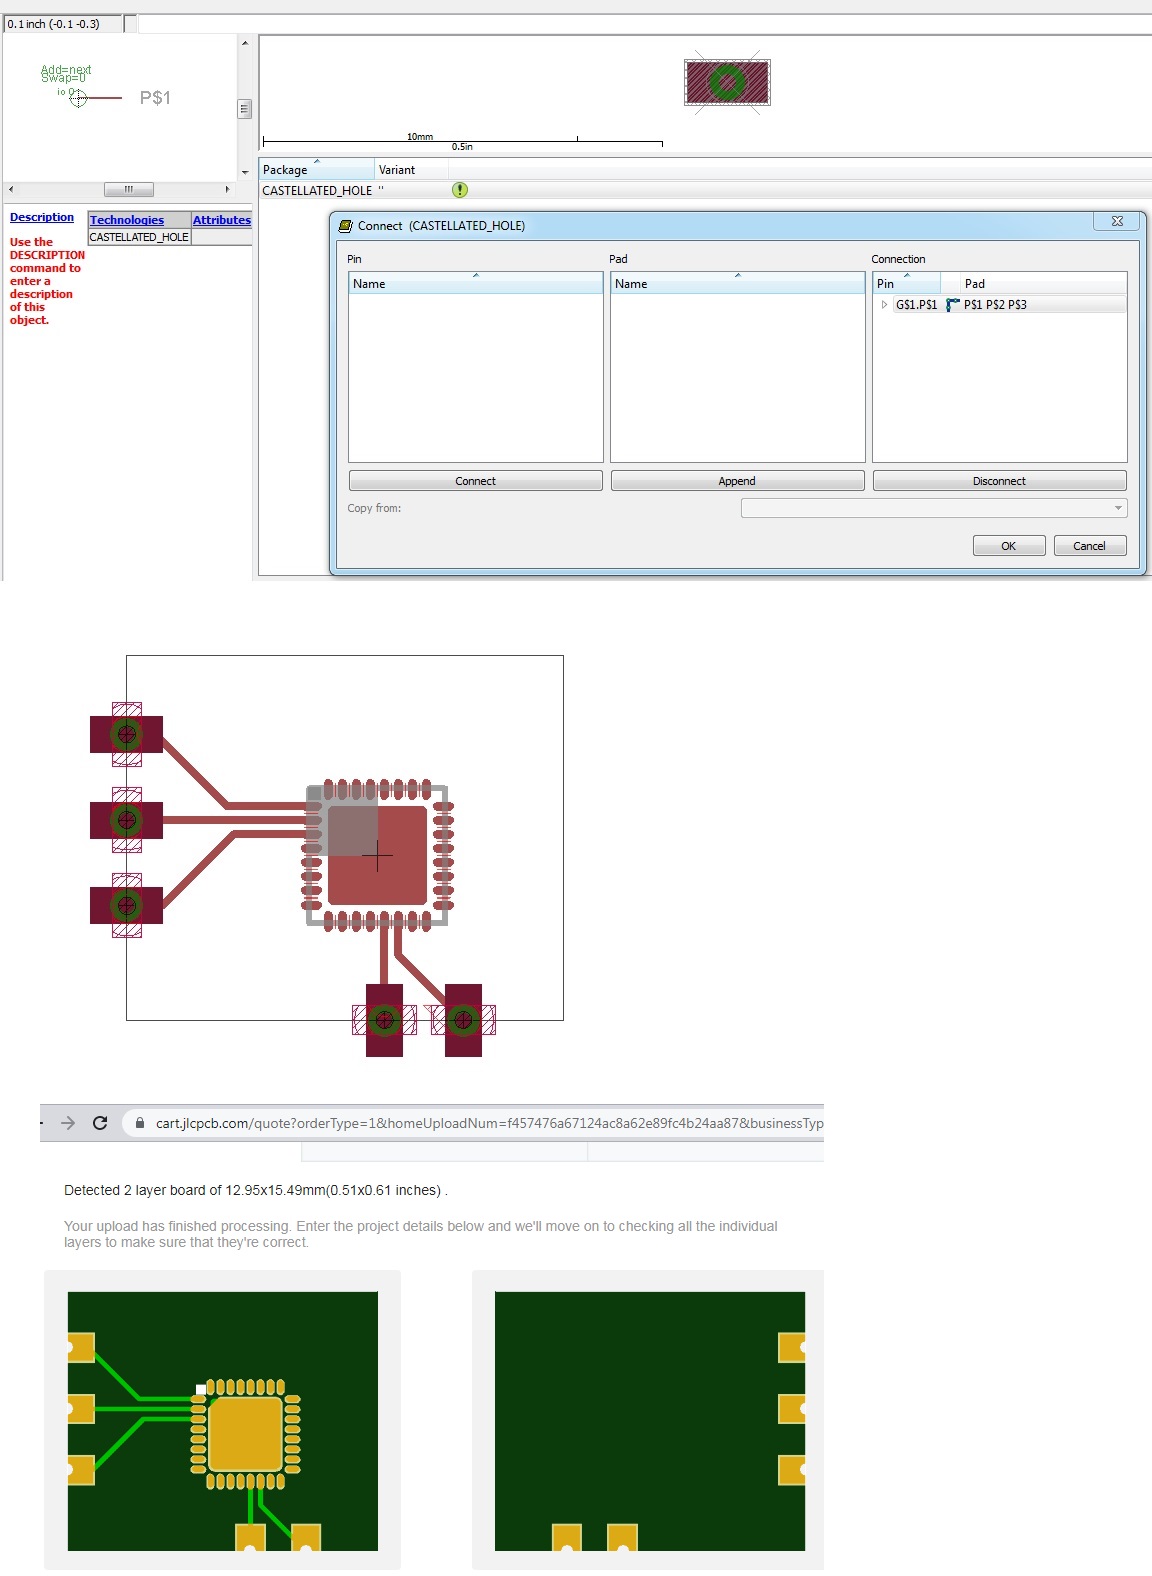The height and width of the screenshot is (1576, 1152).
Task: Close the Connect dialog
Action: (1117, 221)
